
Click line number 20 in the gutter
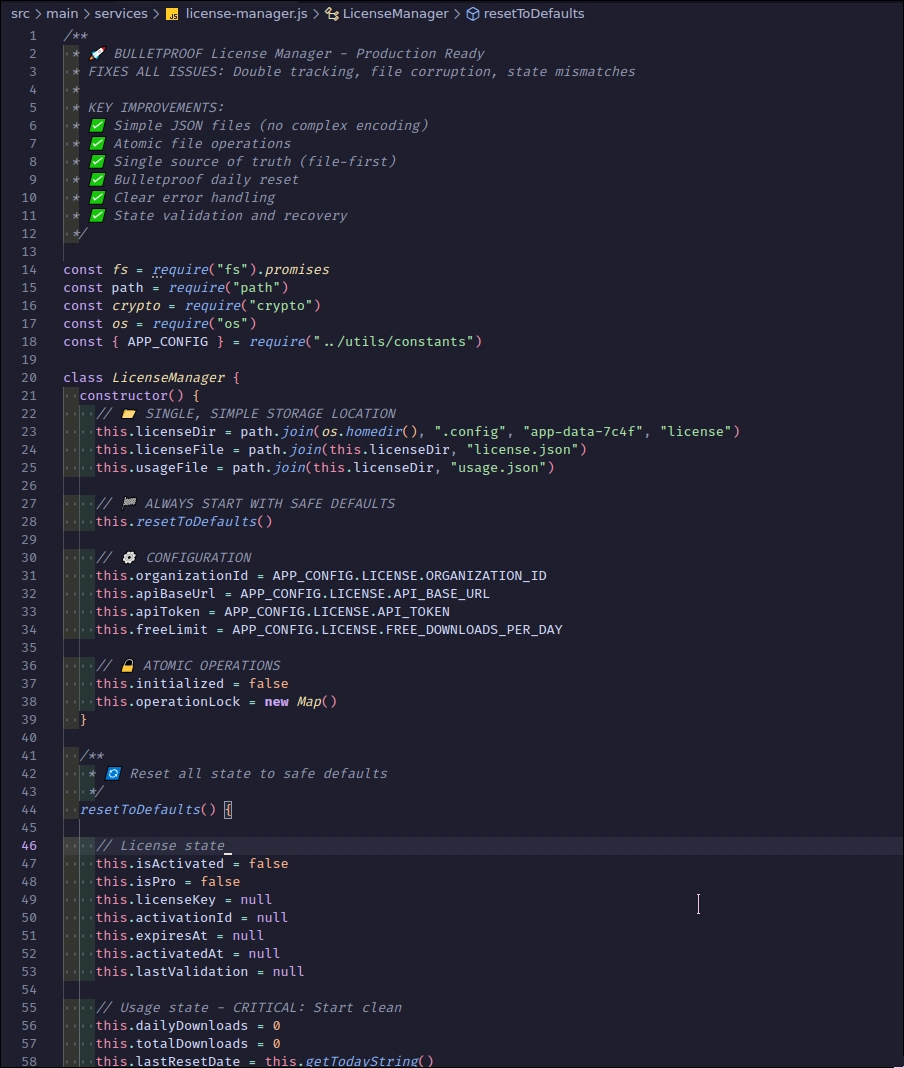[x=29, y=377]
